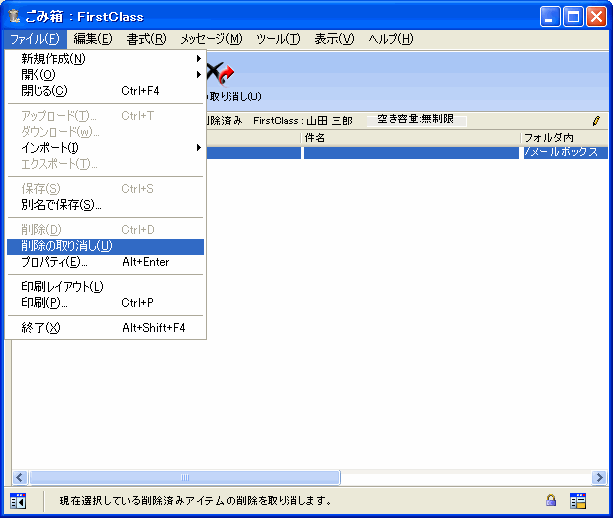Open the 編集 menu
Image resolution: width=613 pixels, height=518 pixels.
tap(93, 39)
